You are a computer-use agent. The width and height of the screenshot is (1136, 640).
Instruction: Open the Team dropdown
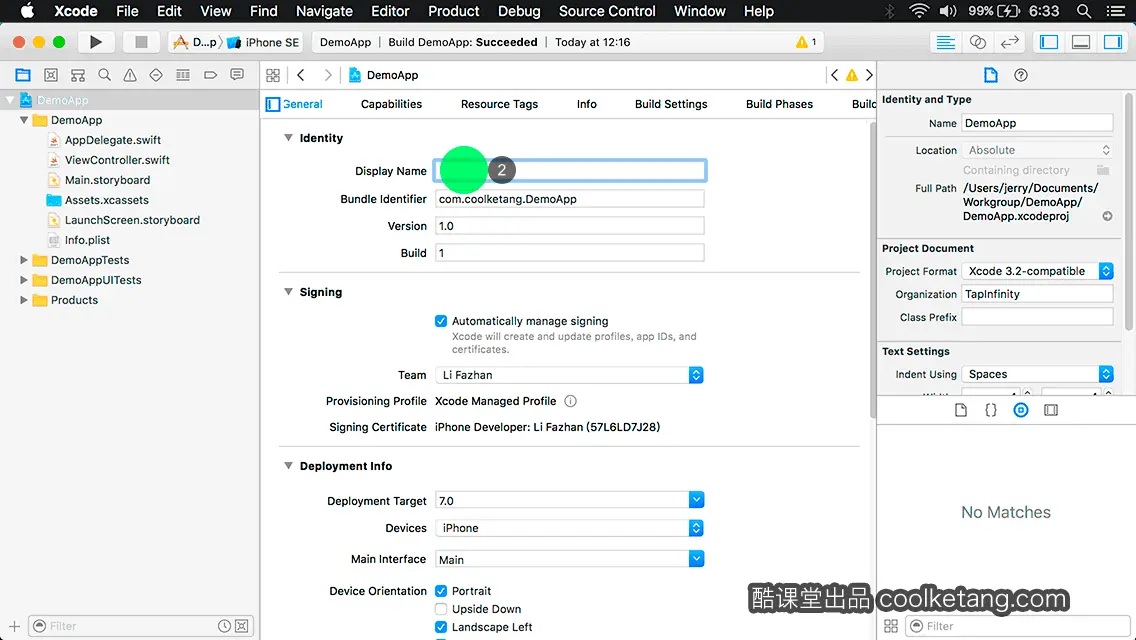click(x=569, y=375)
